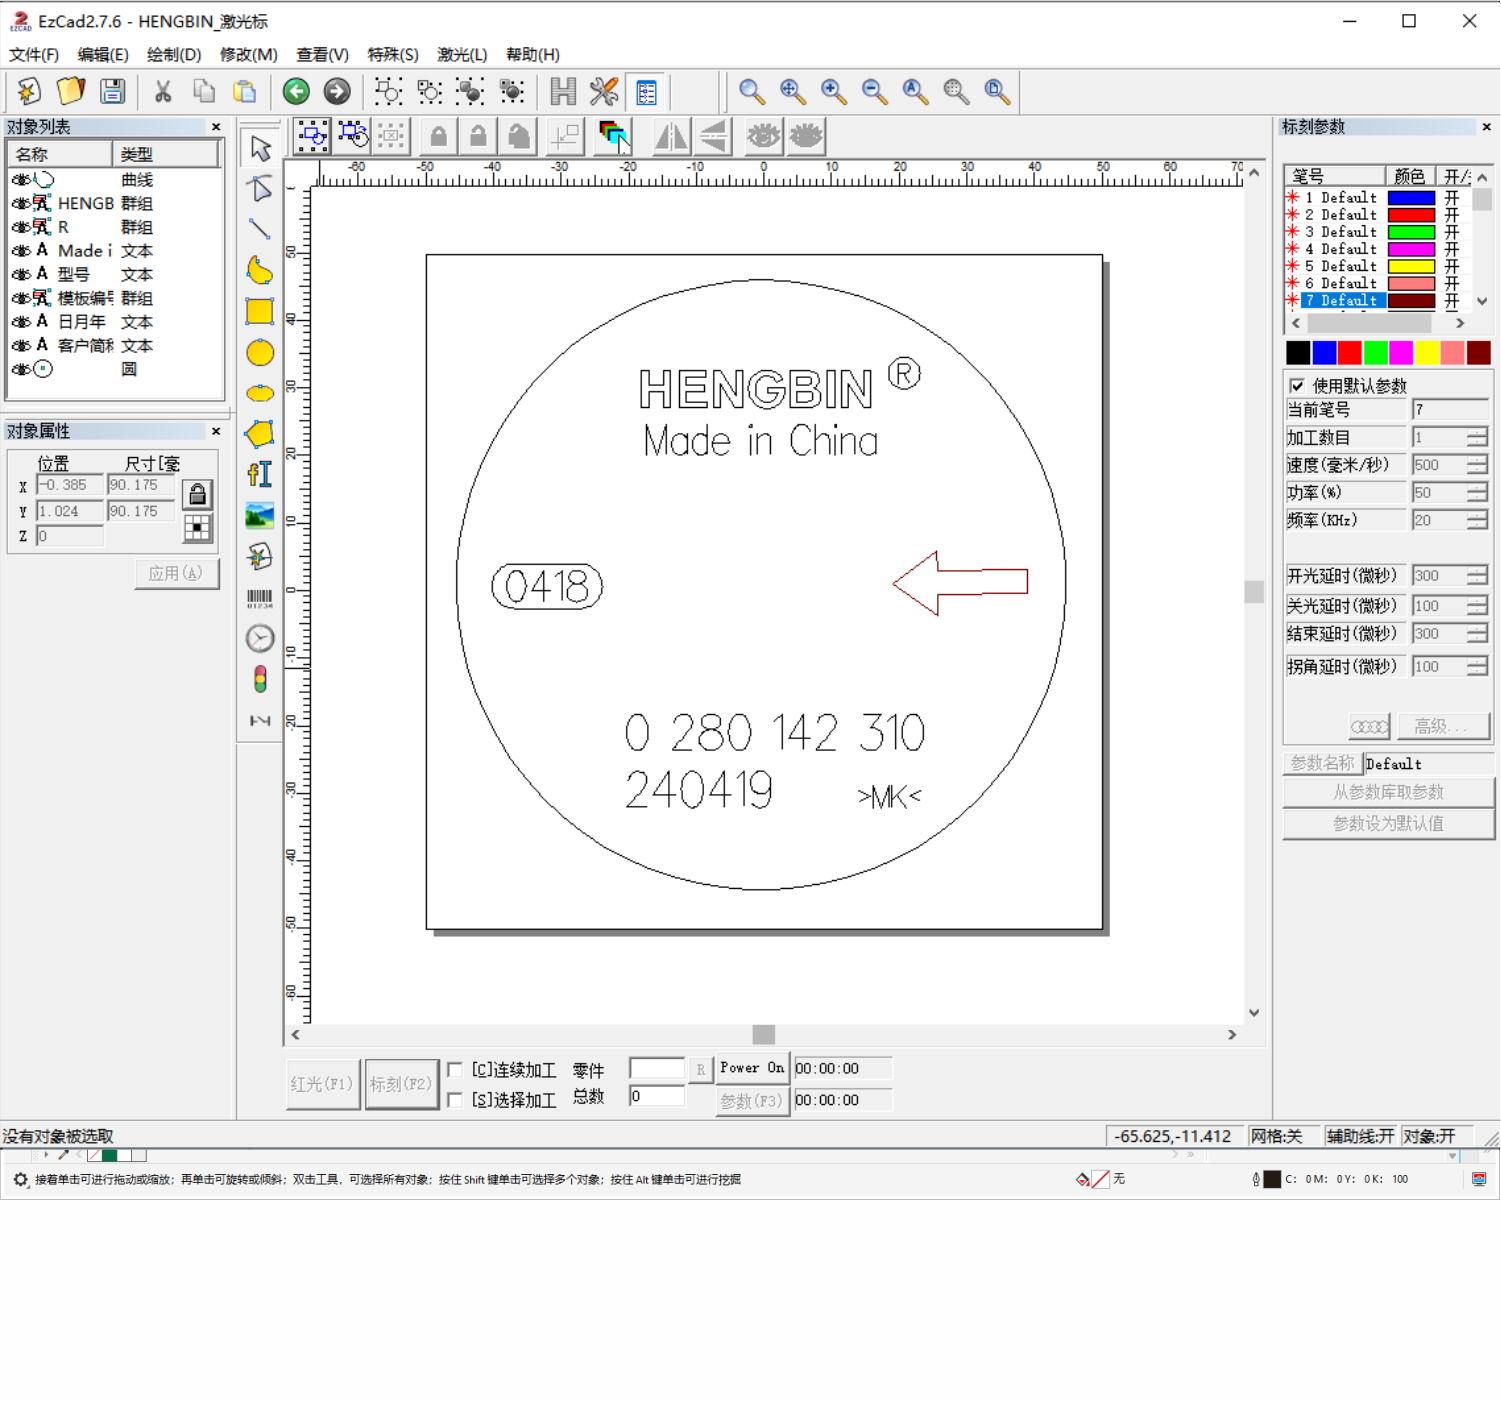The image size is (1501, 1401).
Task: Click the 标刻(F2) mark button
Action: (401, 1085)
